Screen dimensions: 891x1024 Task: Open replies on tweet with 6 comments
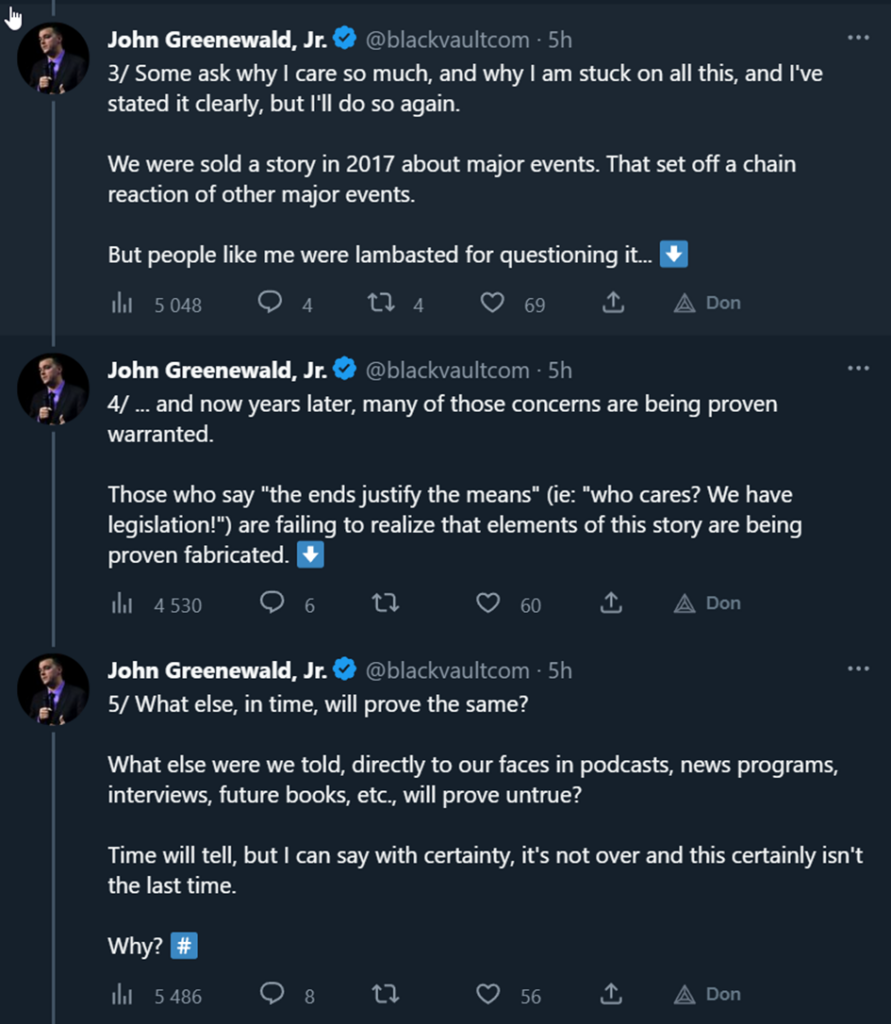point(272,603)
